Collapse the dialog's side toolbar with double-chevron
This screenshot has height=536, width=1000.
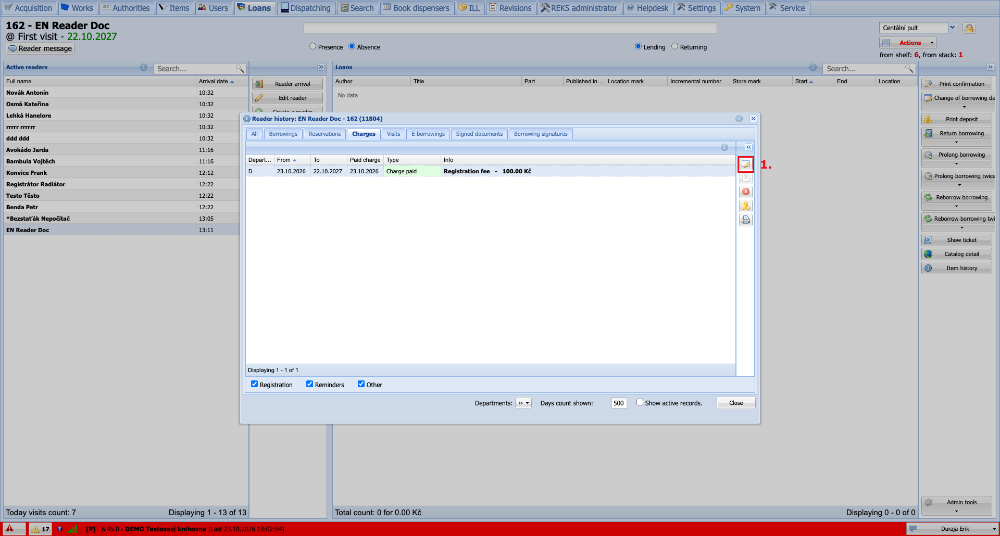(x=749, y=147)
